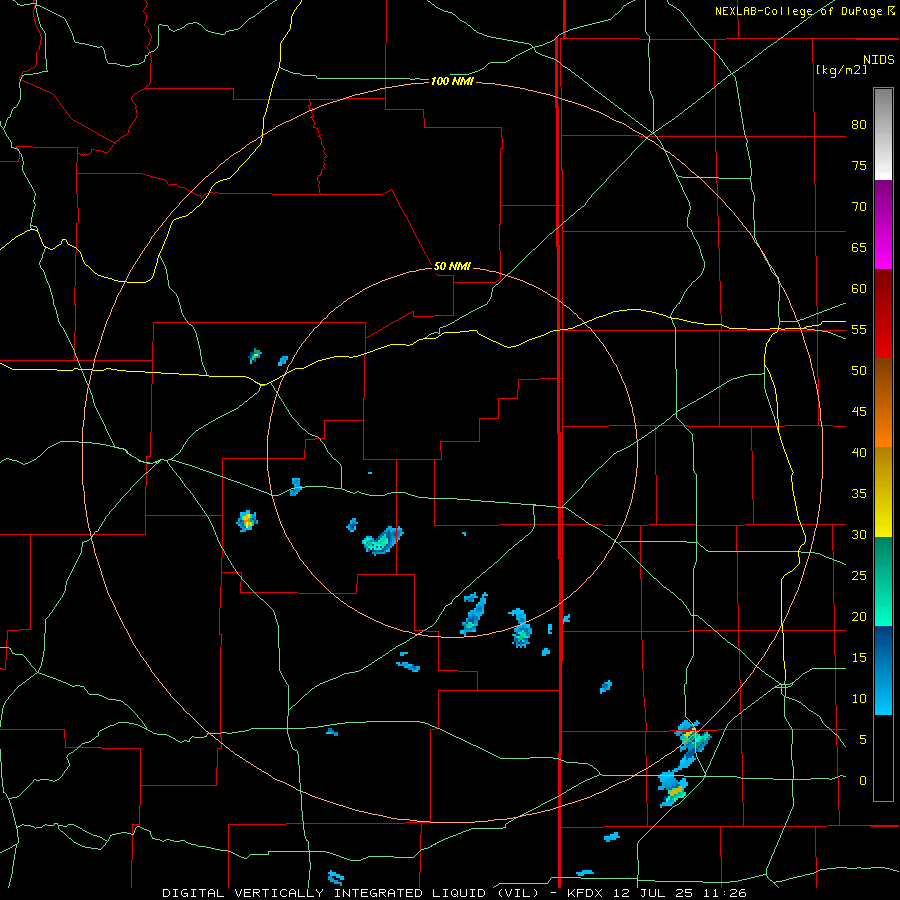The height and width of the screenshot is (900, 900).
Task: Click the 5 value on the scale
Action: coord(863,739)
